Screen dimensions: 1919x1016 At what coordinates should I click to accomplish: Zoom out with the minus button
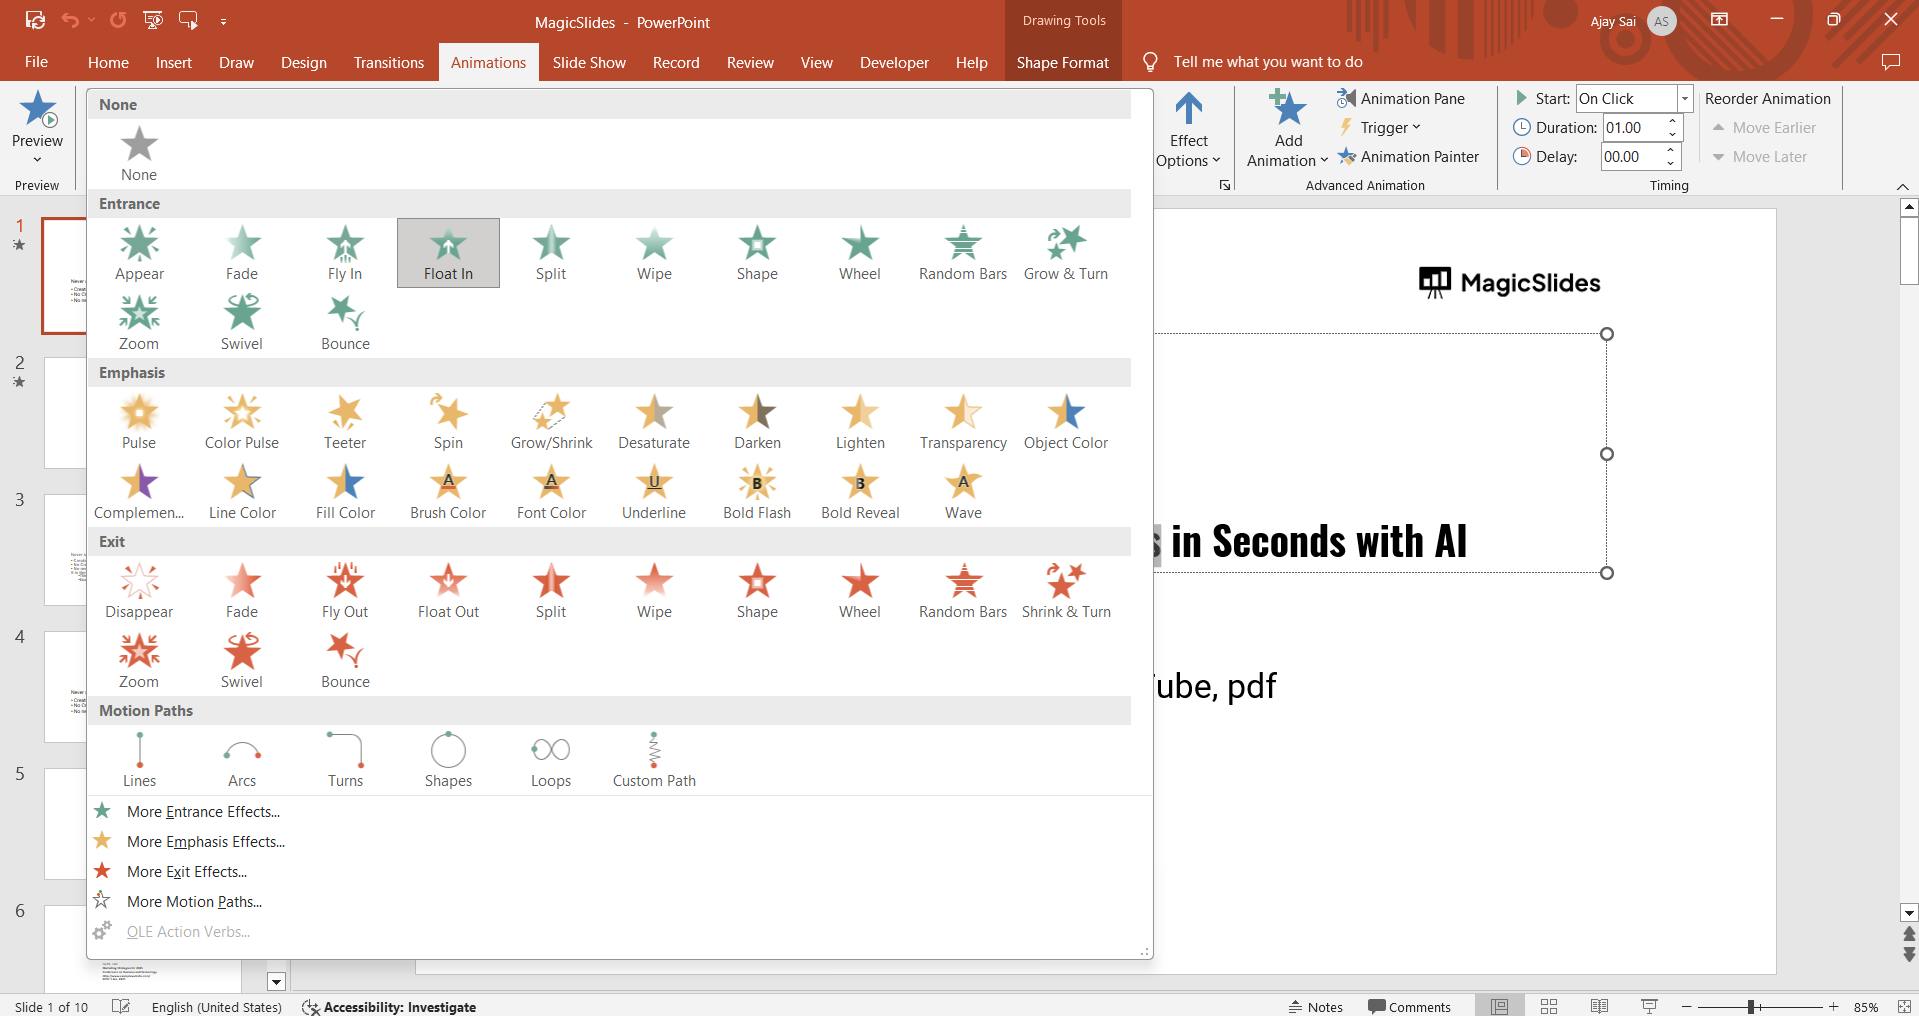pos(1686,1007)
